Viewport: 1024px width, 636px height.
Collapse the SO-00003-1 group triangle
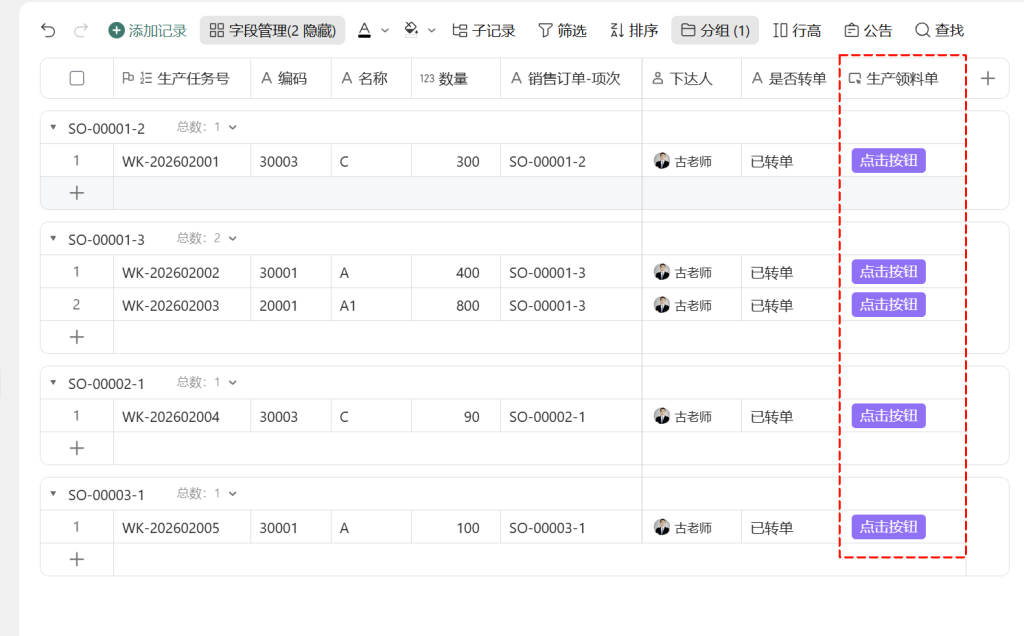click(54, 494)
